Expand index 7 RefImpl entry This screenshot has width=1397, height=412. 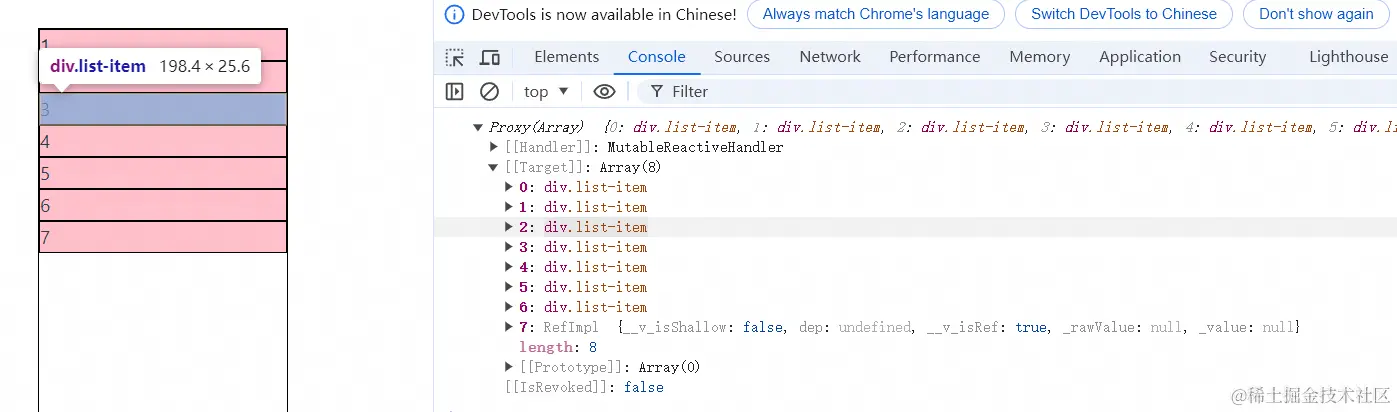point(511,327)
